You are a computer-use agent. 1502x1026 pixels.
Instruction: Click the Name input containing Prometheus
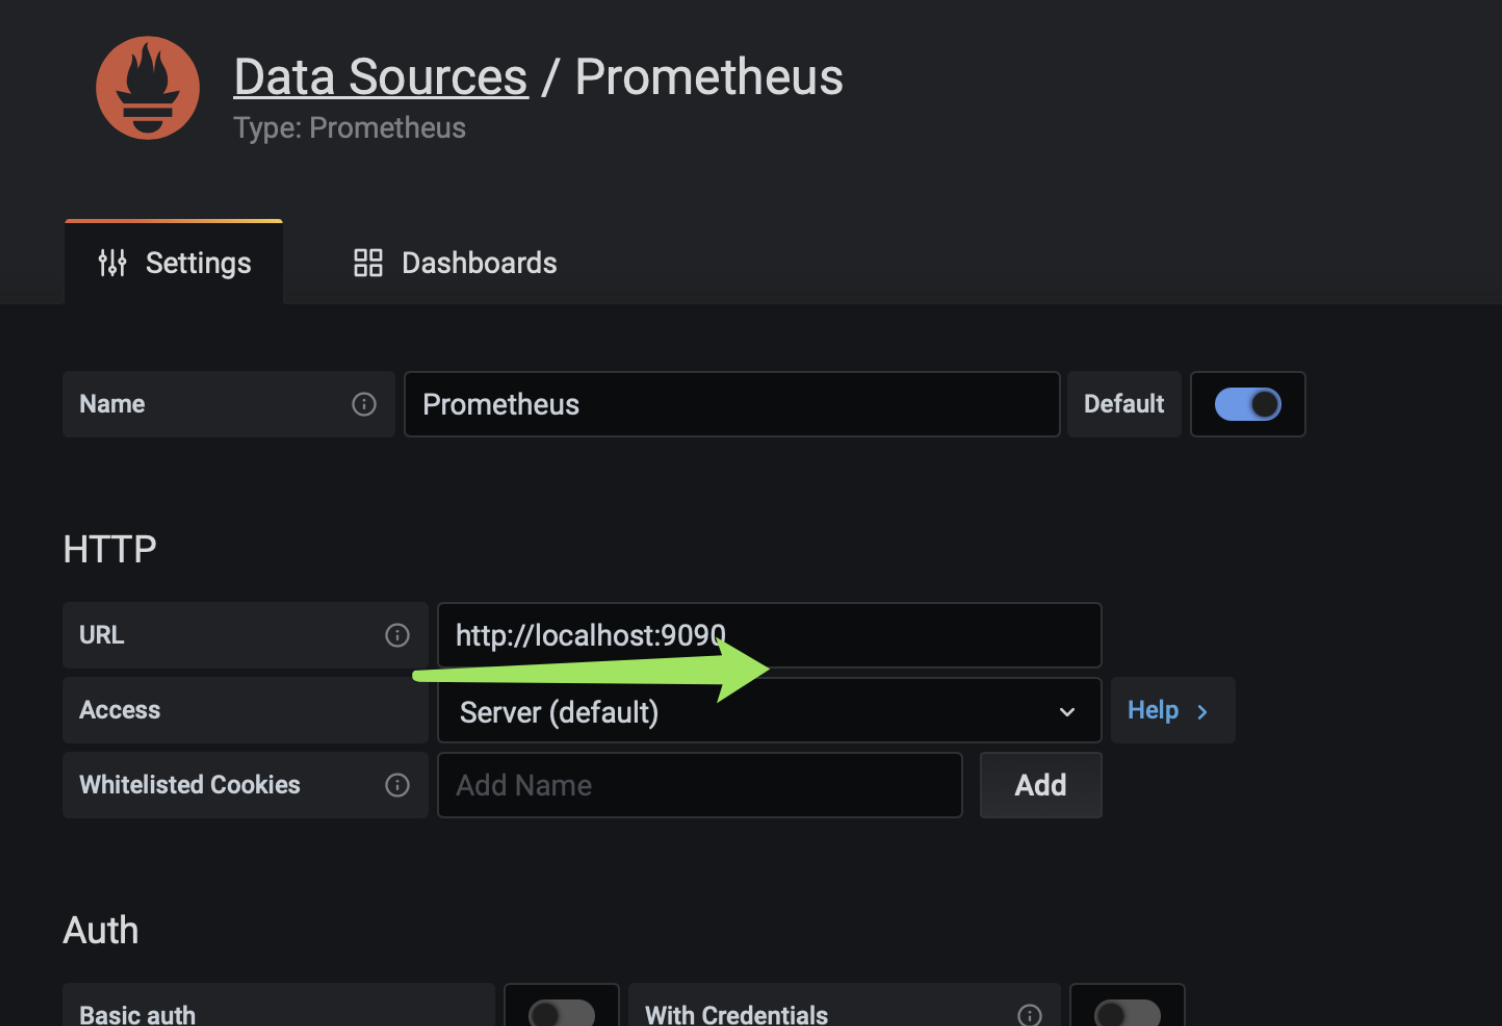(731, 404)
